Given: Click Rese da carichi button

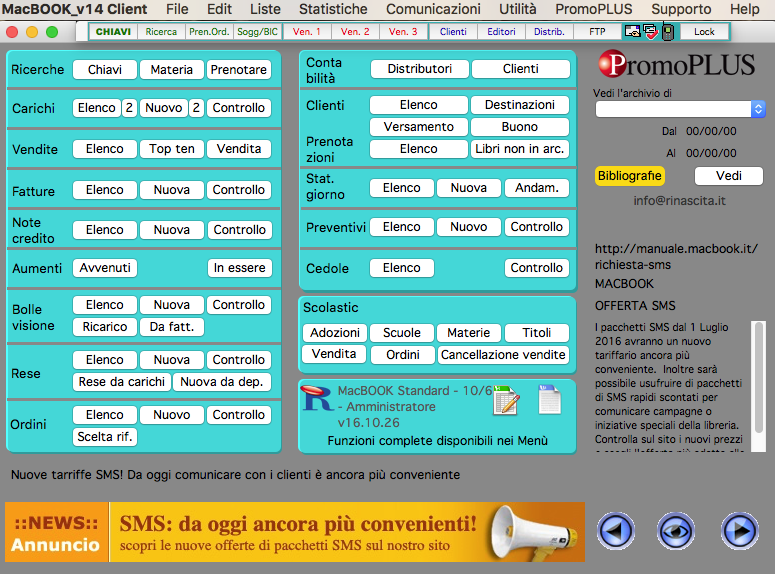Looking at the screenshot, I should point(122,382).
